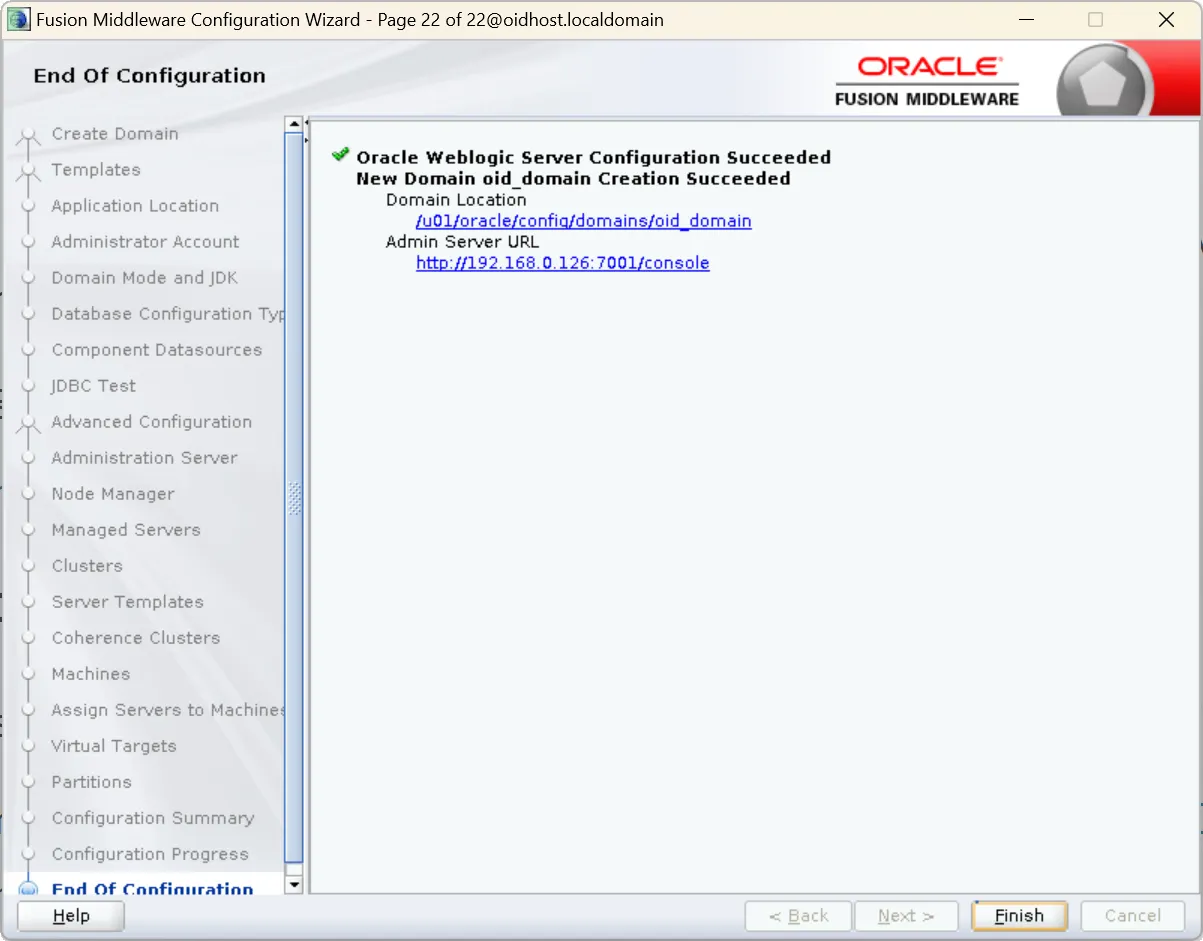Select Create Domain step
Screen dimensions: 1203x941
115,134
